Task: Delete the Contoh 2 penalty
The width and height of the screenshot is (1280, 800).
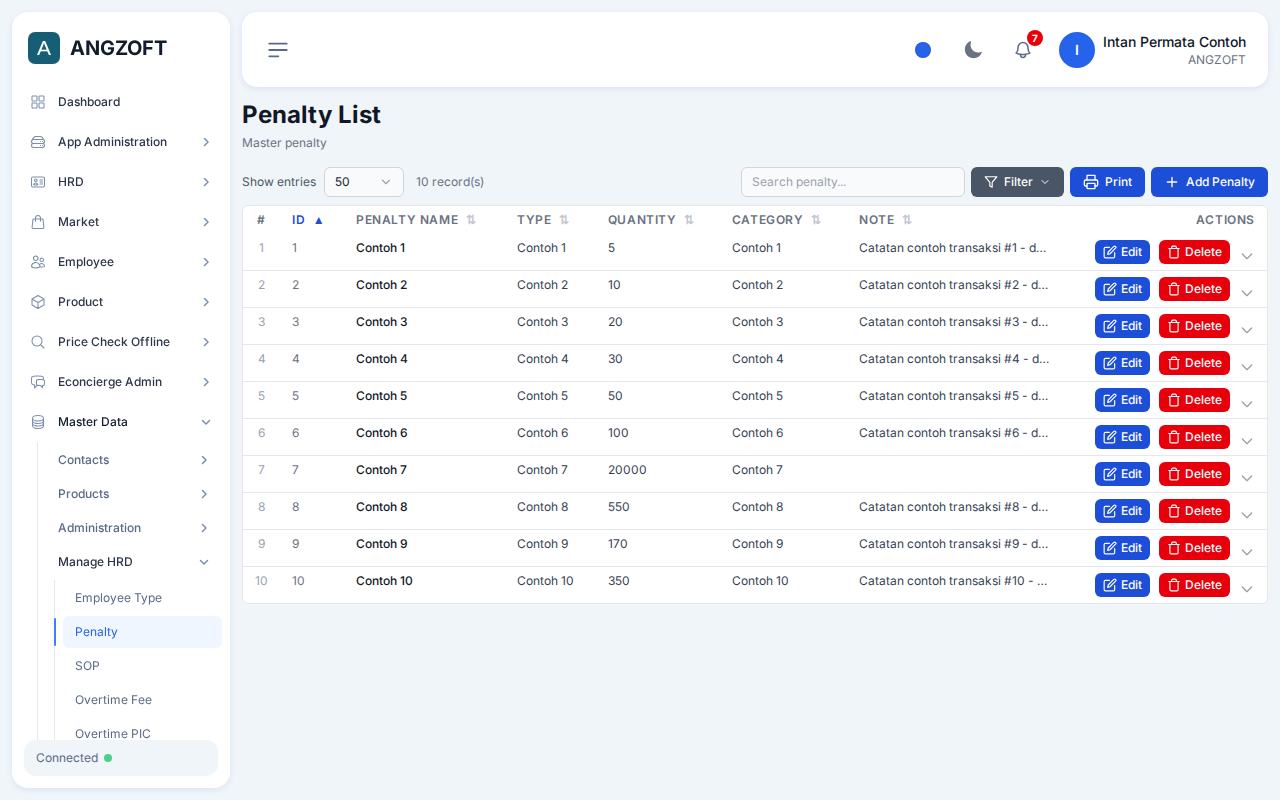Action: pos(1194,289)
